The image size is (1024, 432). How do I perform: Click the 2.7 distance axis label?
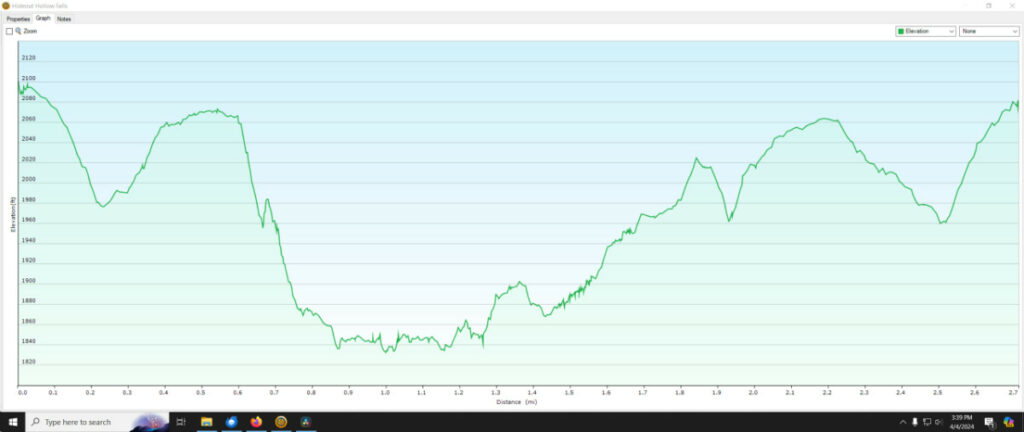(1013, 393)
